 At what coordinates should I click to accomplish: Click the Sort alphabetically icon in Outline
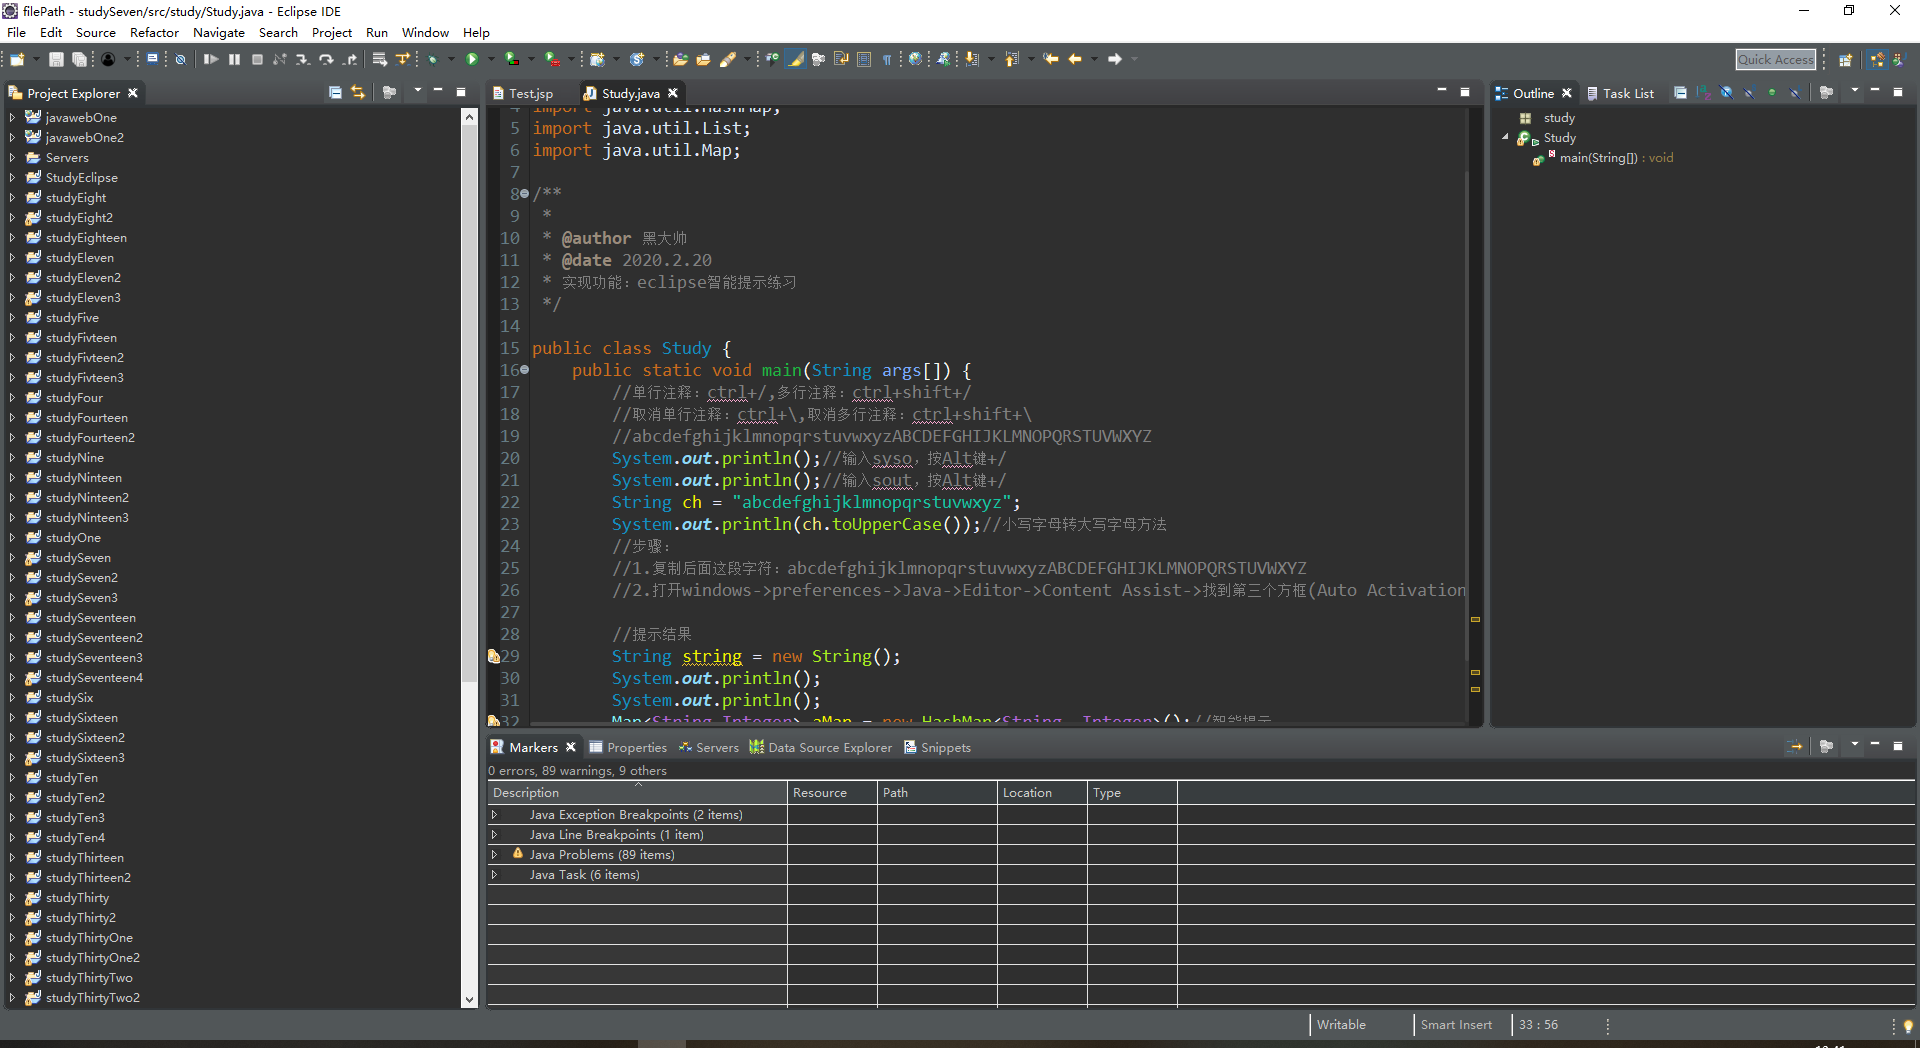click(x=1703, y=93)
